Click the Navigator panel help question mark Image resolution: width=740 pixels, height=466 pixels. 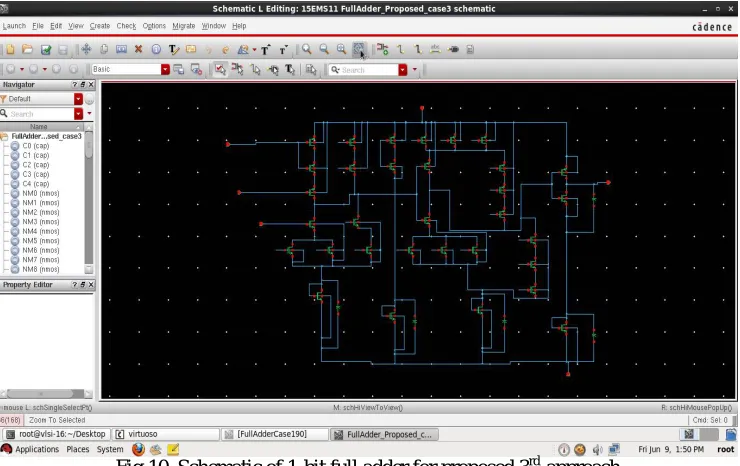pyautogui.click(x=74, y=85)
